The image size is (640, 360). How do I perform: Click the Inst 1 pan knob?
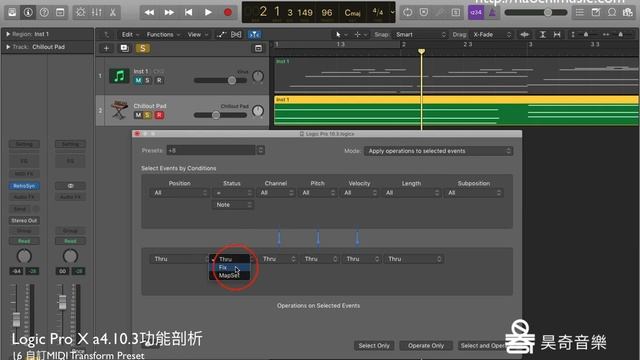pos(258,76)
